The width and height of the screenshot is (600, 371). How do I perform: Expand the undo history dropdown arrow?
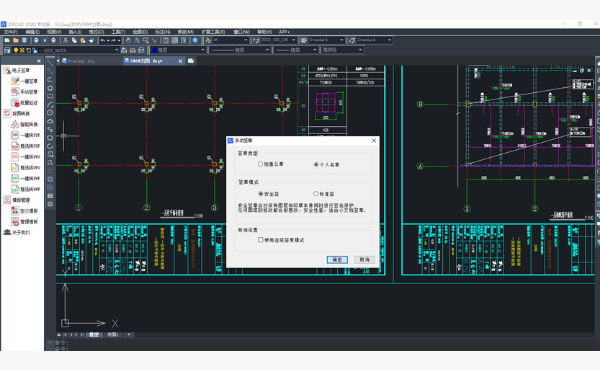pyautogui.click(x=108, y=40)
